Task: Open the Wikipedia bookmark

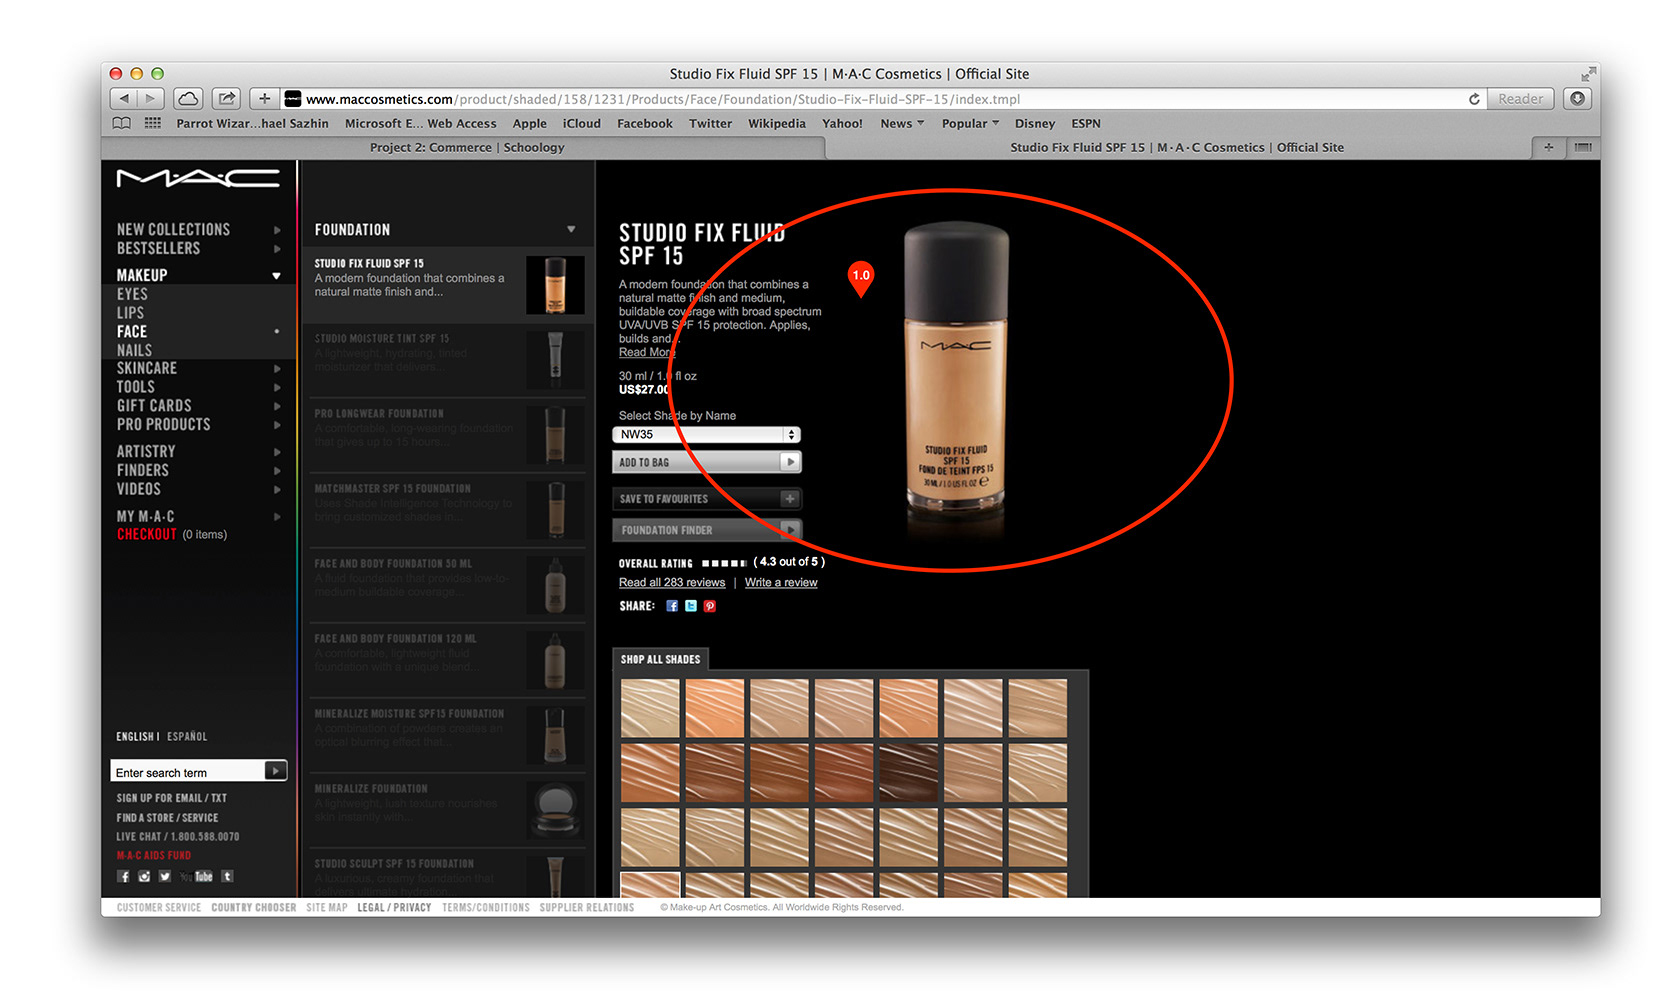Action: click(776, 123)
